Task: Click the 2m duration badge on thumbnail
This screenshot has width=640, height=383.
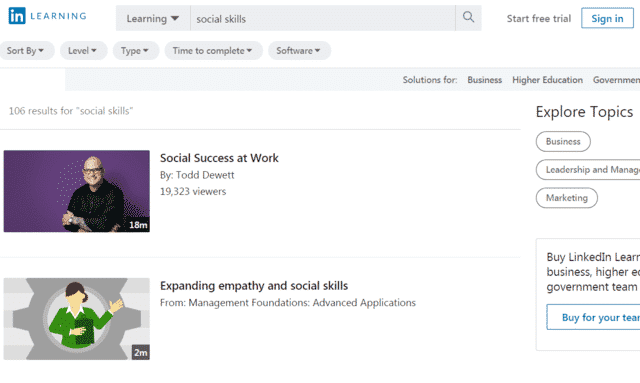Action: (141, 353)
